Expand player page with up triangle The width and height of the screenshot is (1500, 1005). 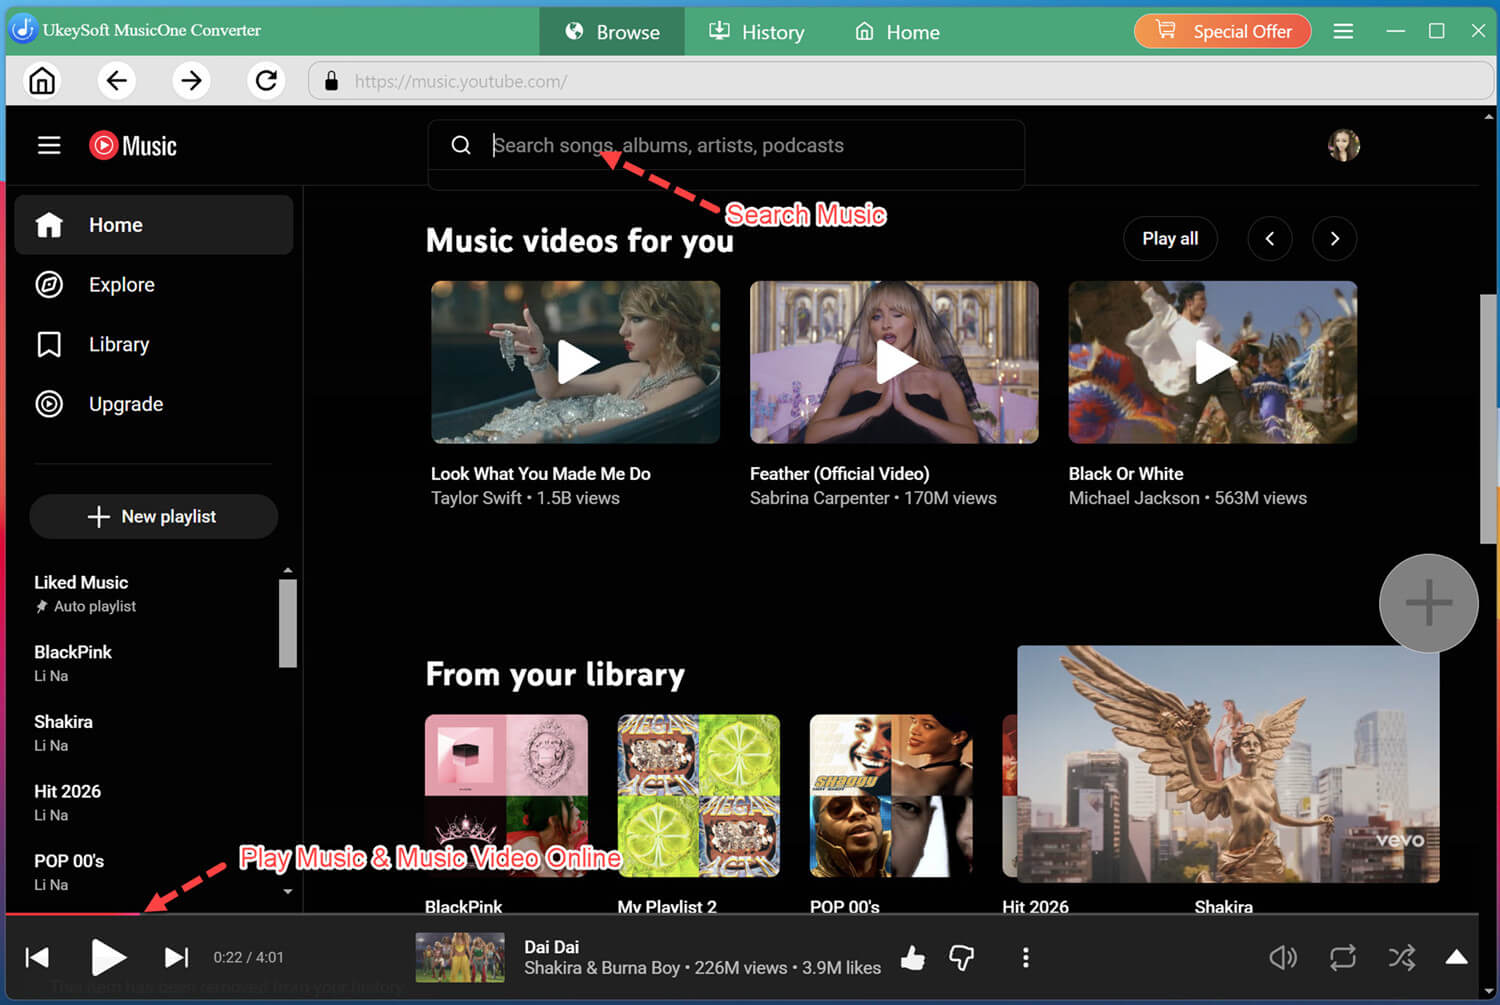[1456, 957]
